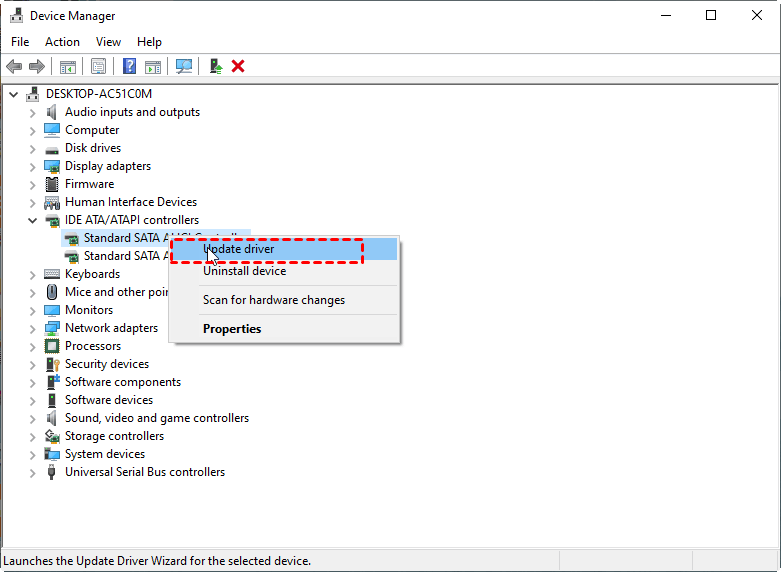This screenshot has width=781, height=572.
Task: Click the Storage controllers icon
Action: click(x=52, y=436)
